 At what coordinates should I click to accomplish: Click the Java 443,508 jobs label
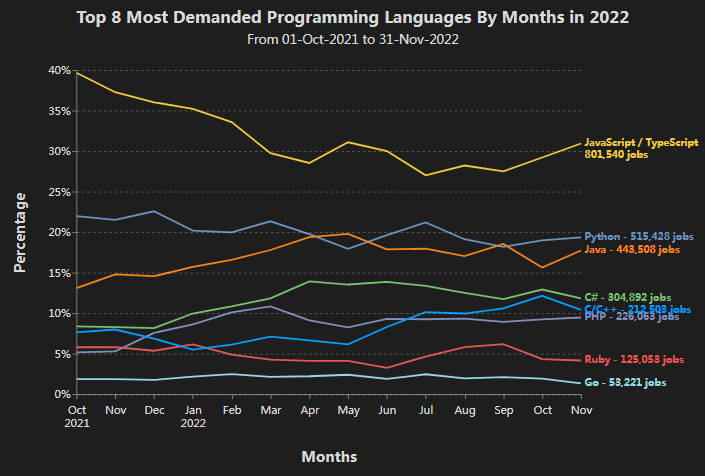click(632, 250)
